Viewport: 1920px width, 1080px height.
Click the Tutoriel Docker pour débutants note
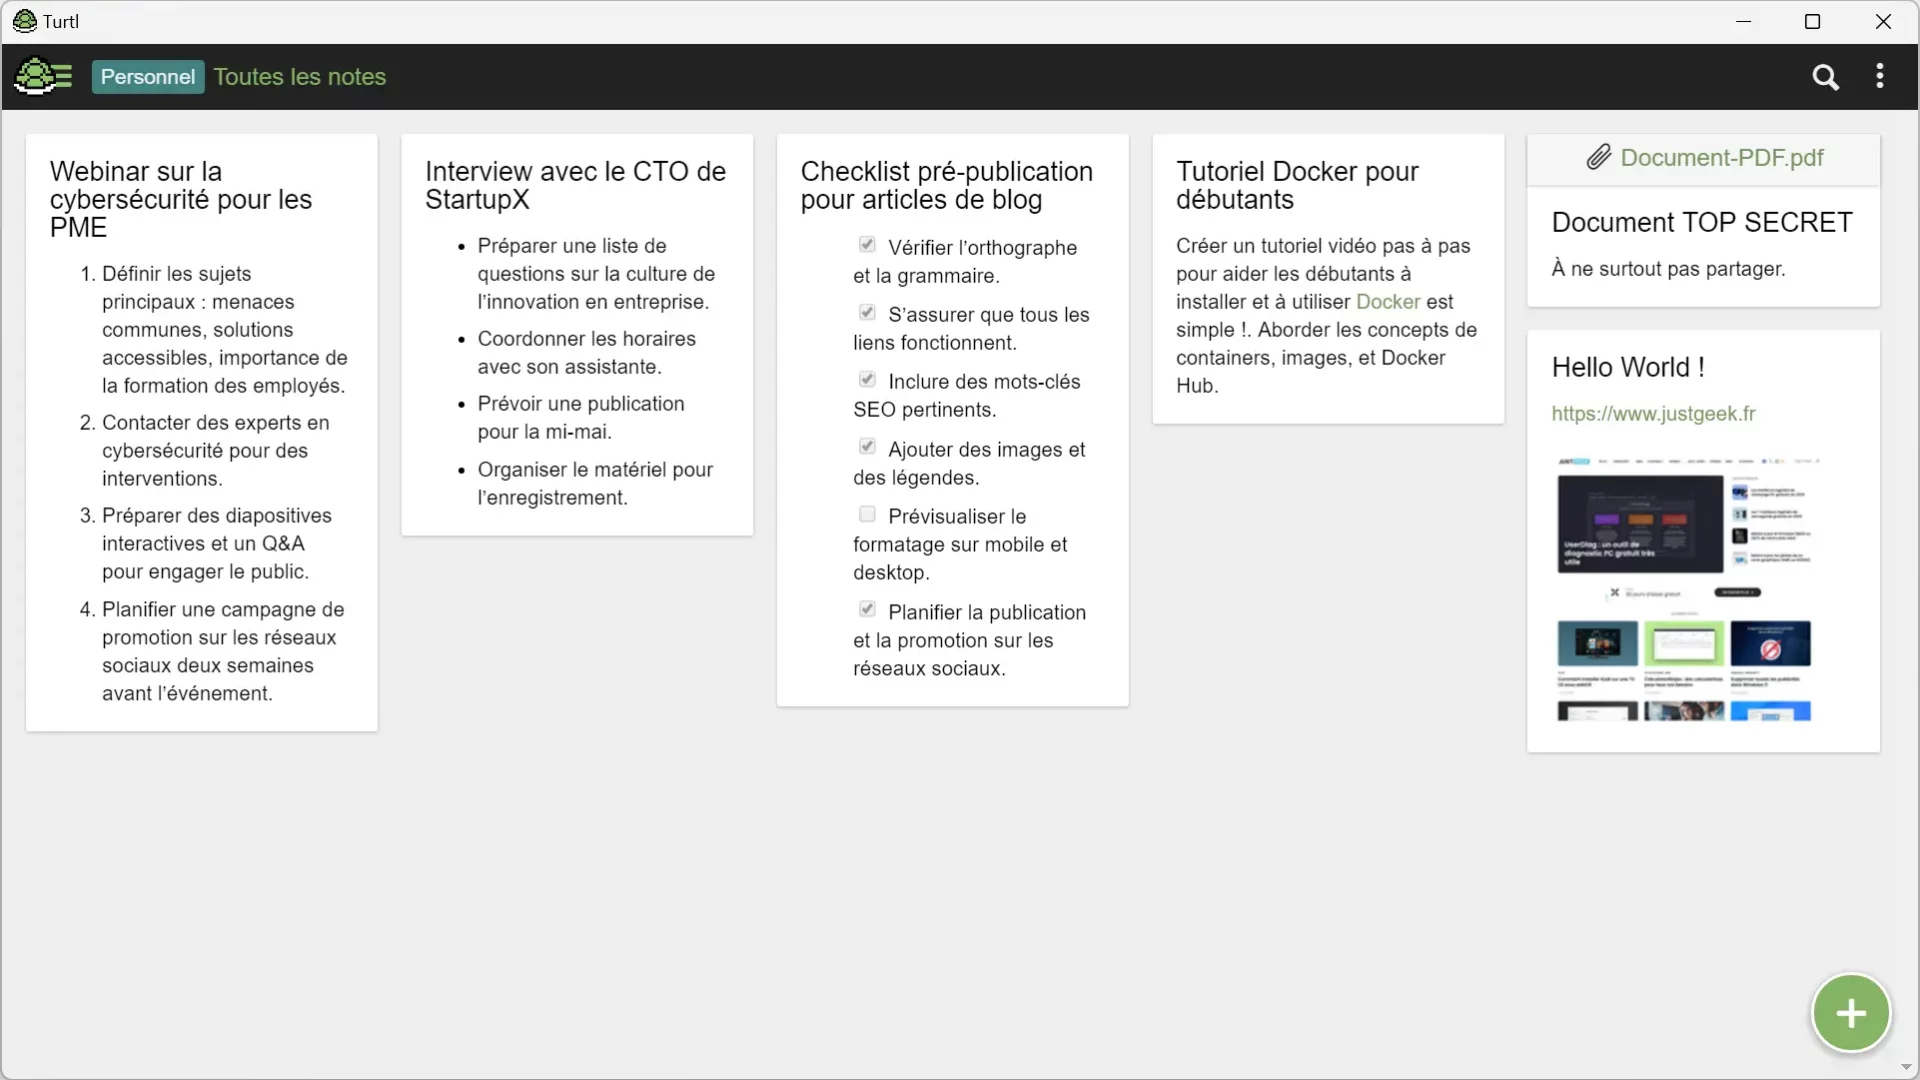1328,277
